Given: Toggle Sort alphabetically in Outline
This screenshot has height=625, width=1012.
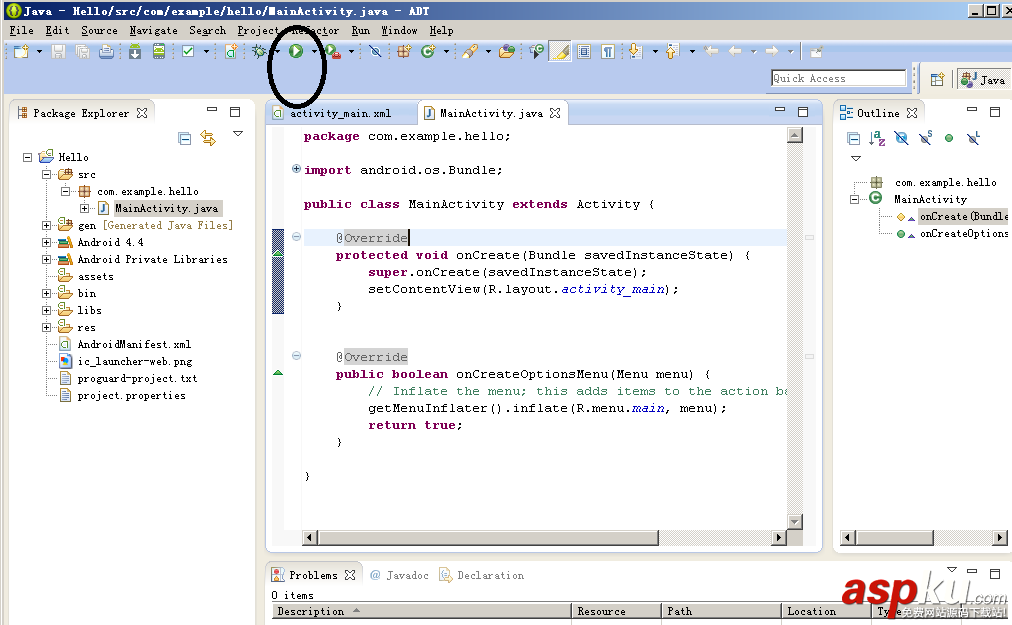Looking at the screenshot, I should pyautogui.click(x=877, y=138).
